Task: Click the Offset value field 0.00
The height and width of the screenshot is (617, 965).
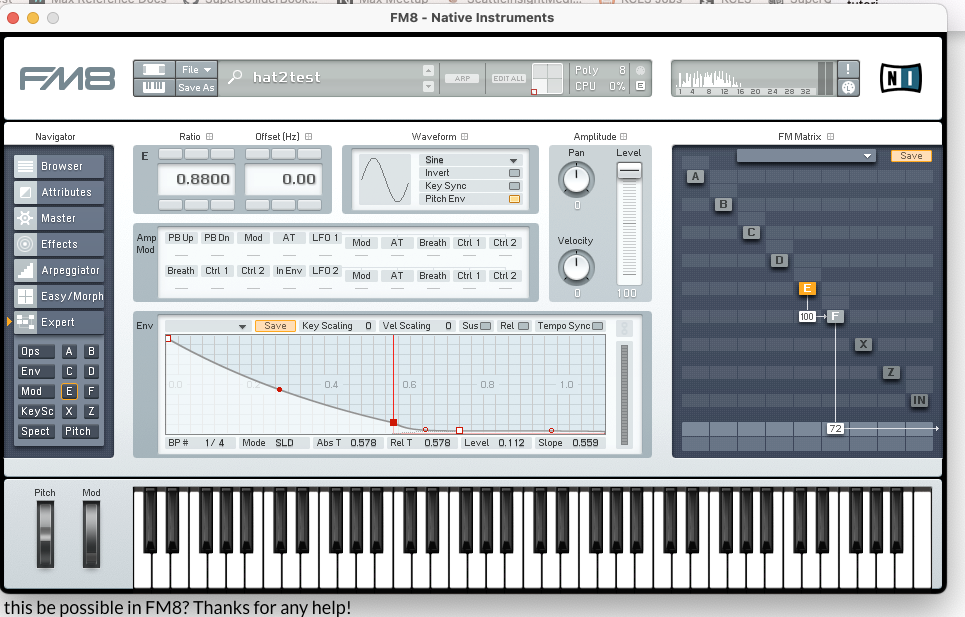Action: click(x=283, y=179)
